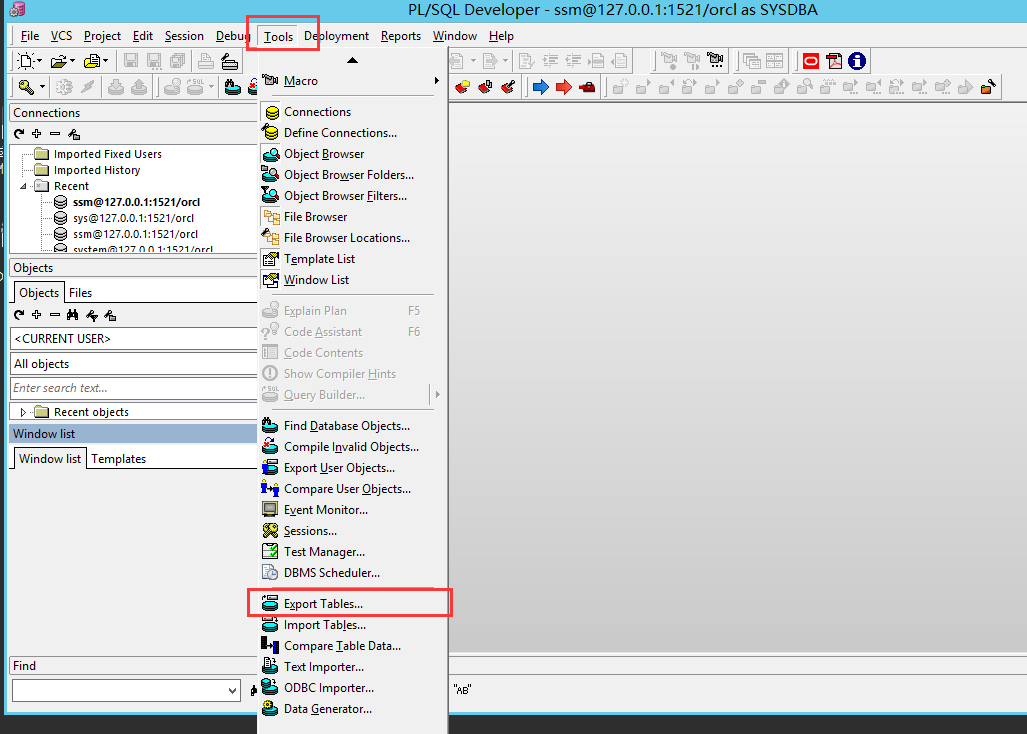Click refresh icon in Objects panel
Viewport: 1027px width, 734px height.
click(x=19, y=315)
